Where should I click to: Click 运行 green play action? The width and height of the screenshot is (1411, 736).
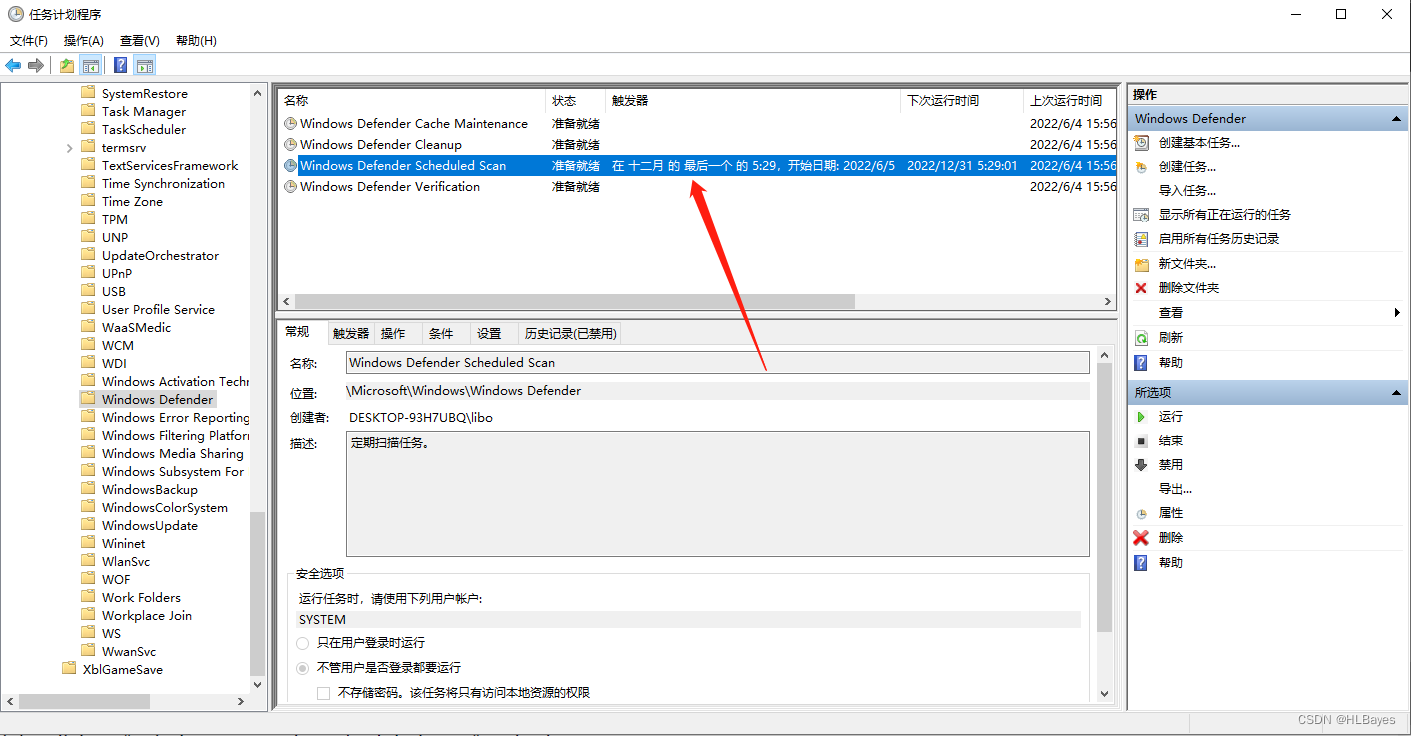click(x=1170, y=417)
